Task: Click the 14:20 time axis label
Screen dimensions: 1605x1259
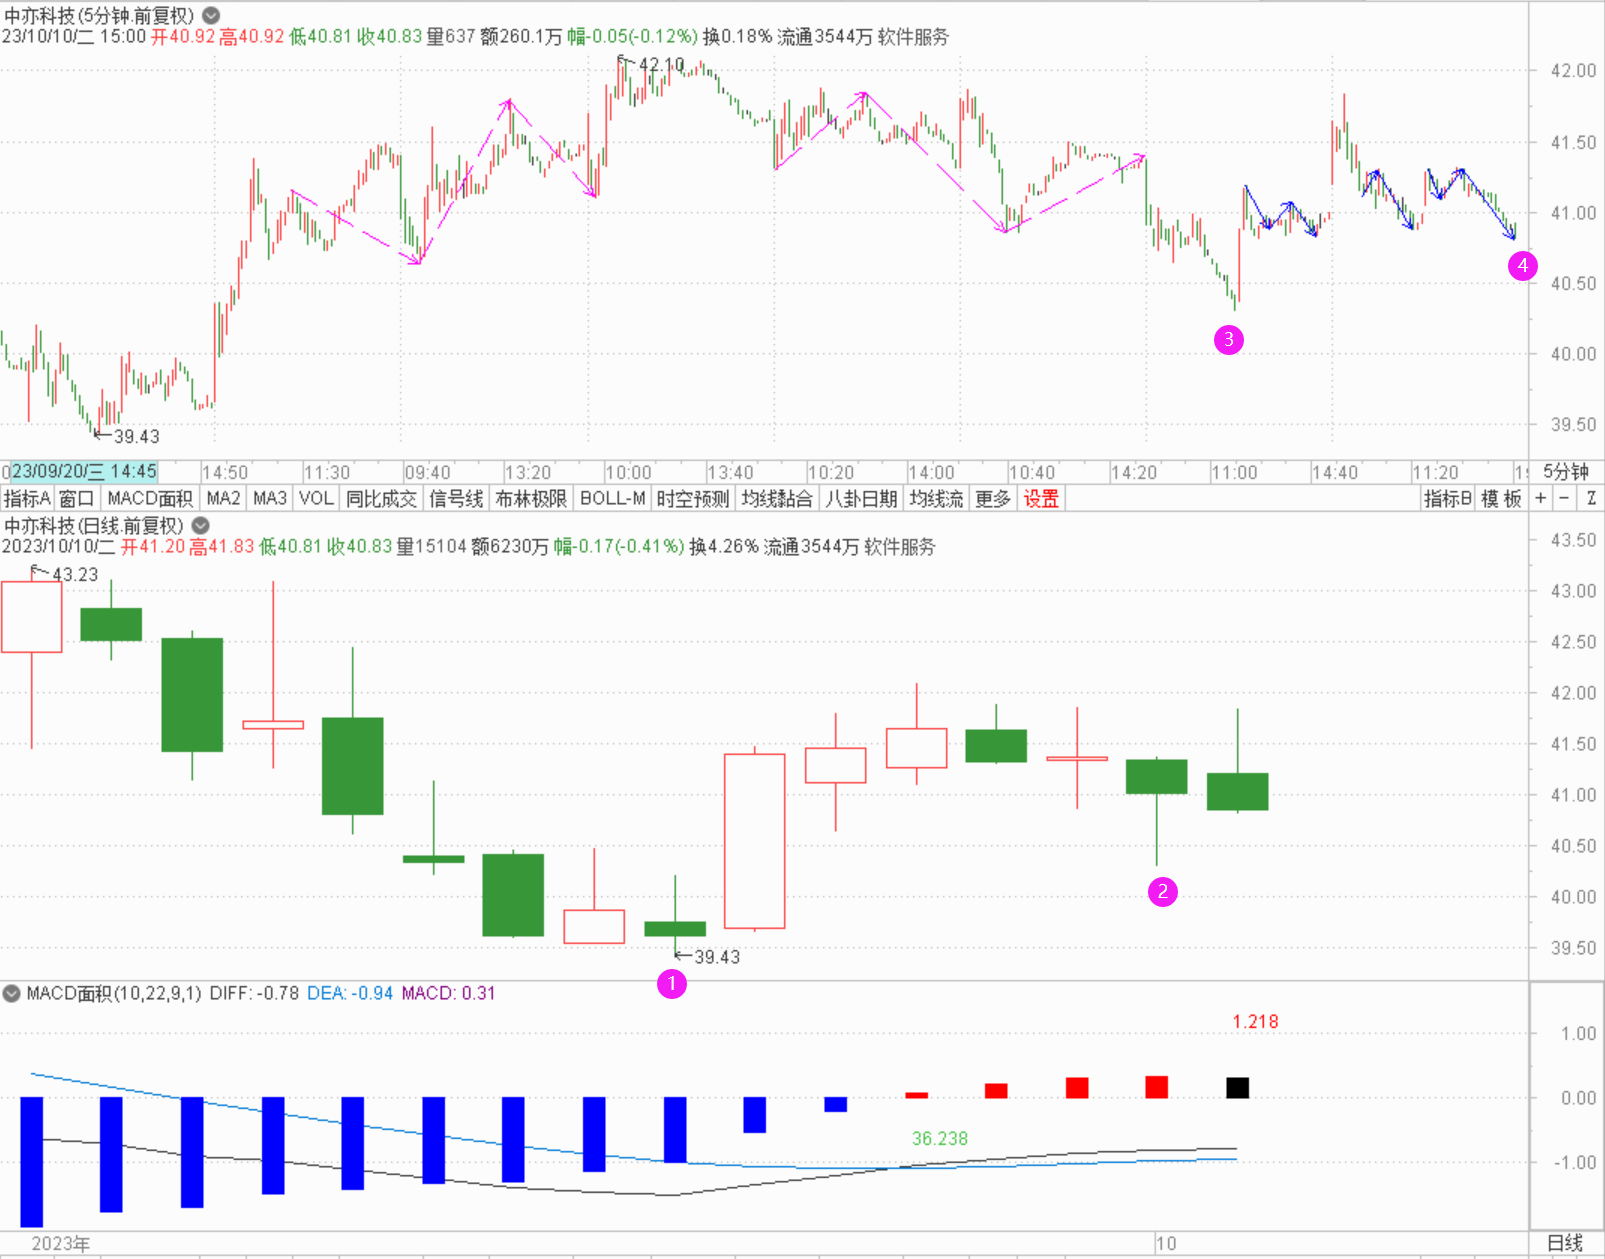Action: (1134, 472)
